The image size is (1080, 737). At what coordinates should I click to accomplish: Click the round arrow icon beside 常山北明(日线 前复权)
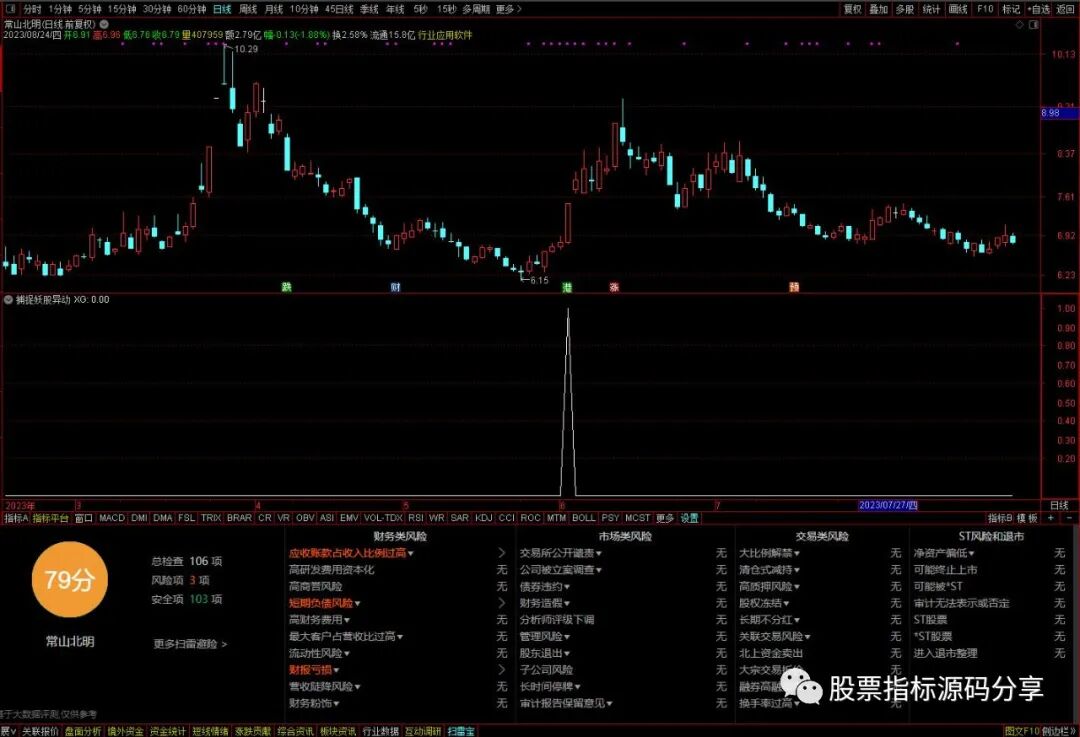point(104,24)
